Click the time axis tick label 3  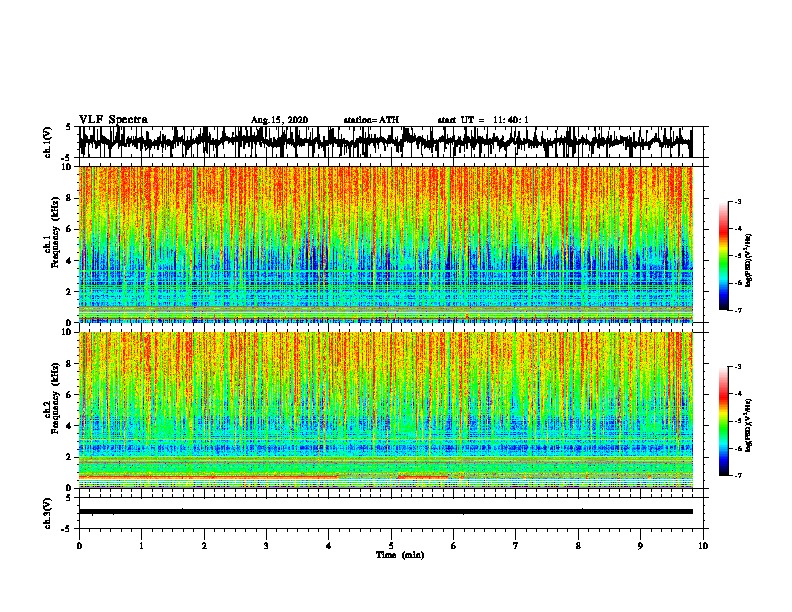(266, 546)
